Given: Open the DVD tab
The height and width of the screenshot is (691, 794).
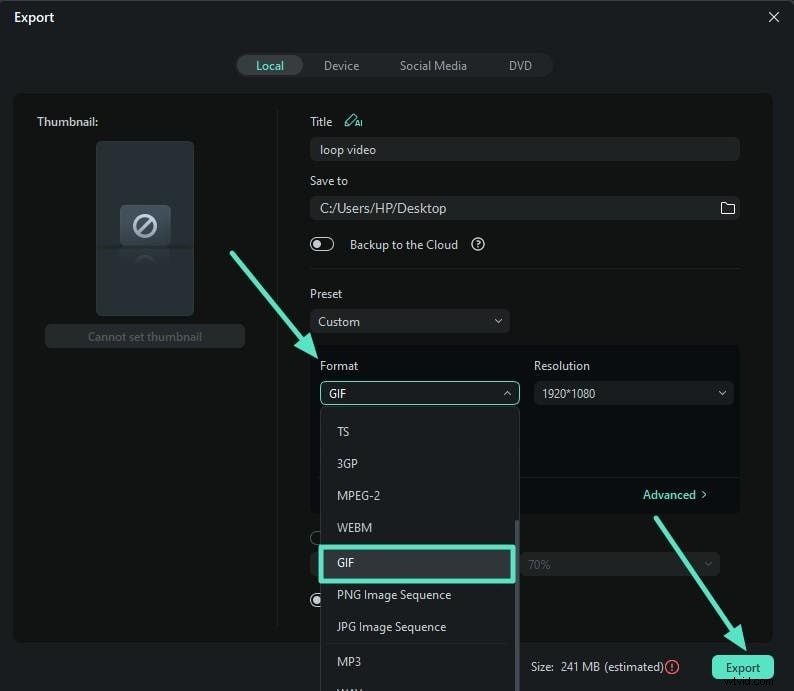Looking at the screenshot, I should pos(520,65).
